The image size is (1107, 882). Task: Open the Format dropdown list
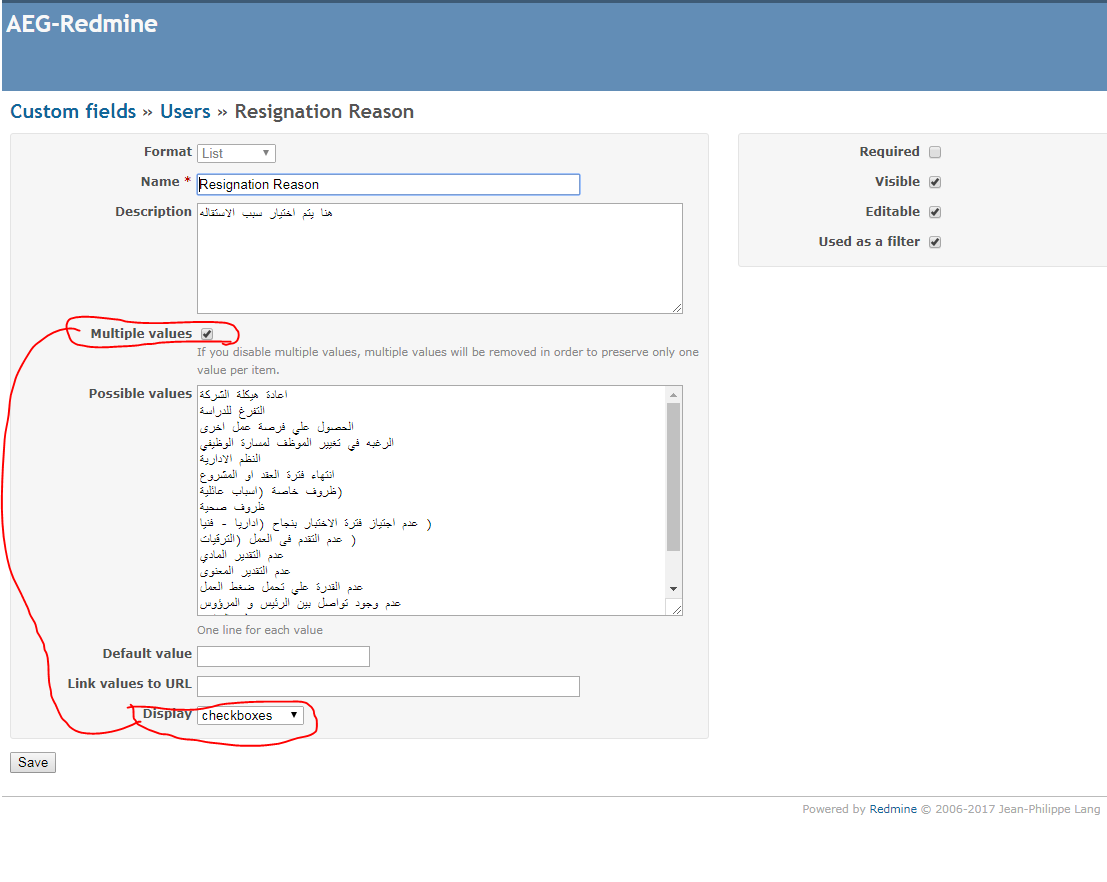pos(236,153)
